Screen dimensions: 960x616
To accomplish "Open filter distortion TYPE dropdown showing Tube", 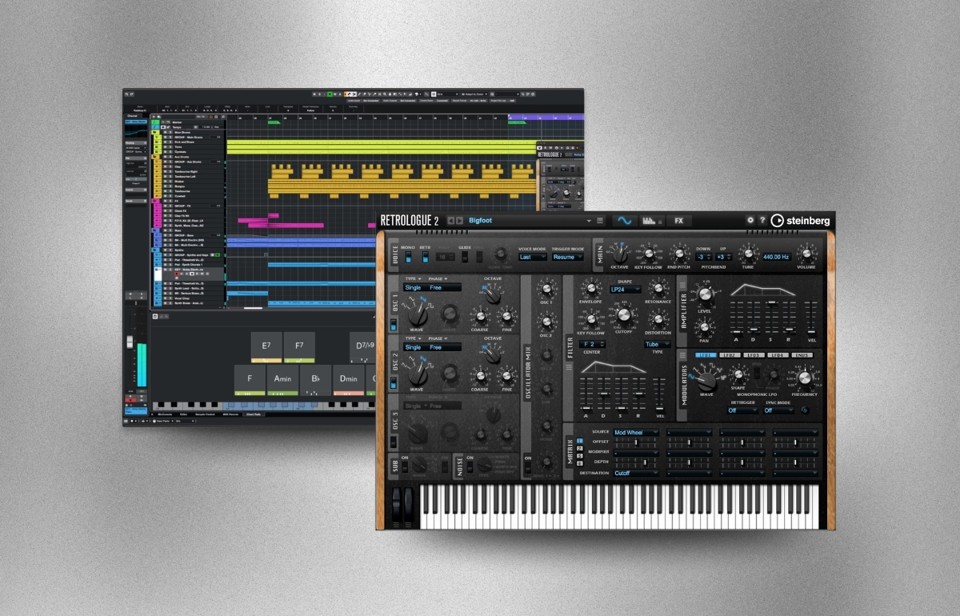I will (657, 344).
